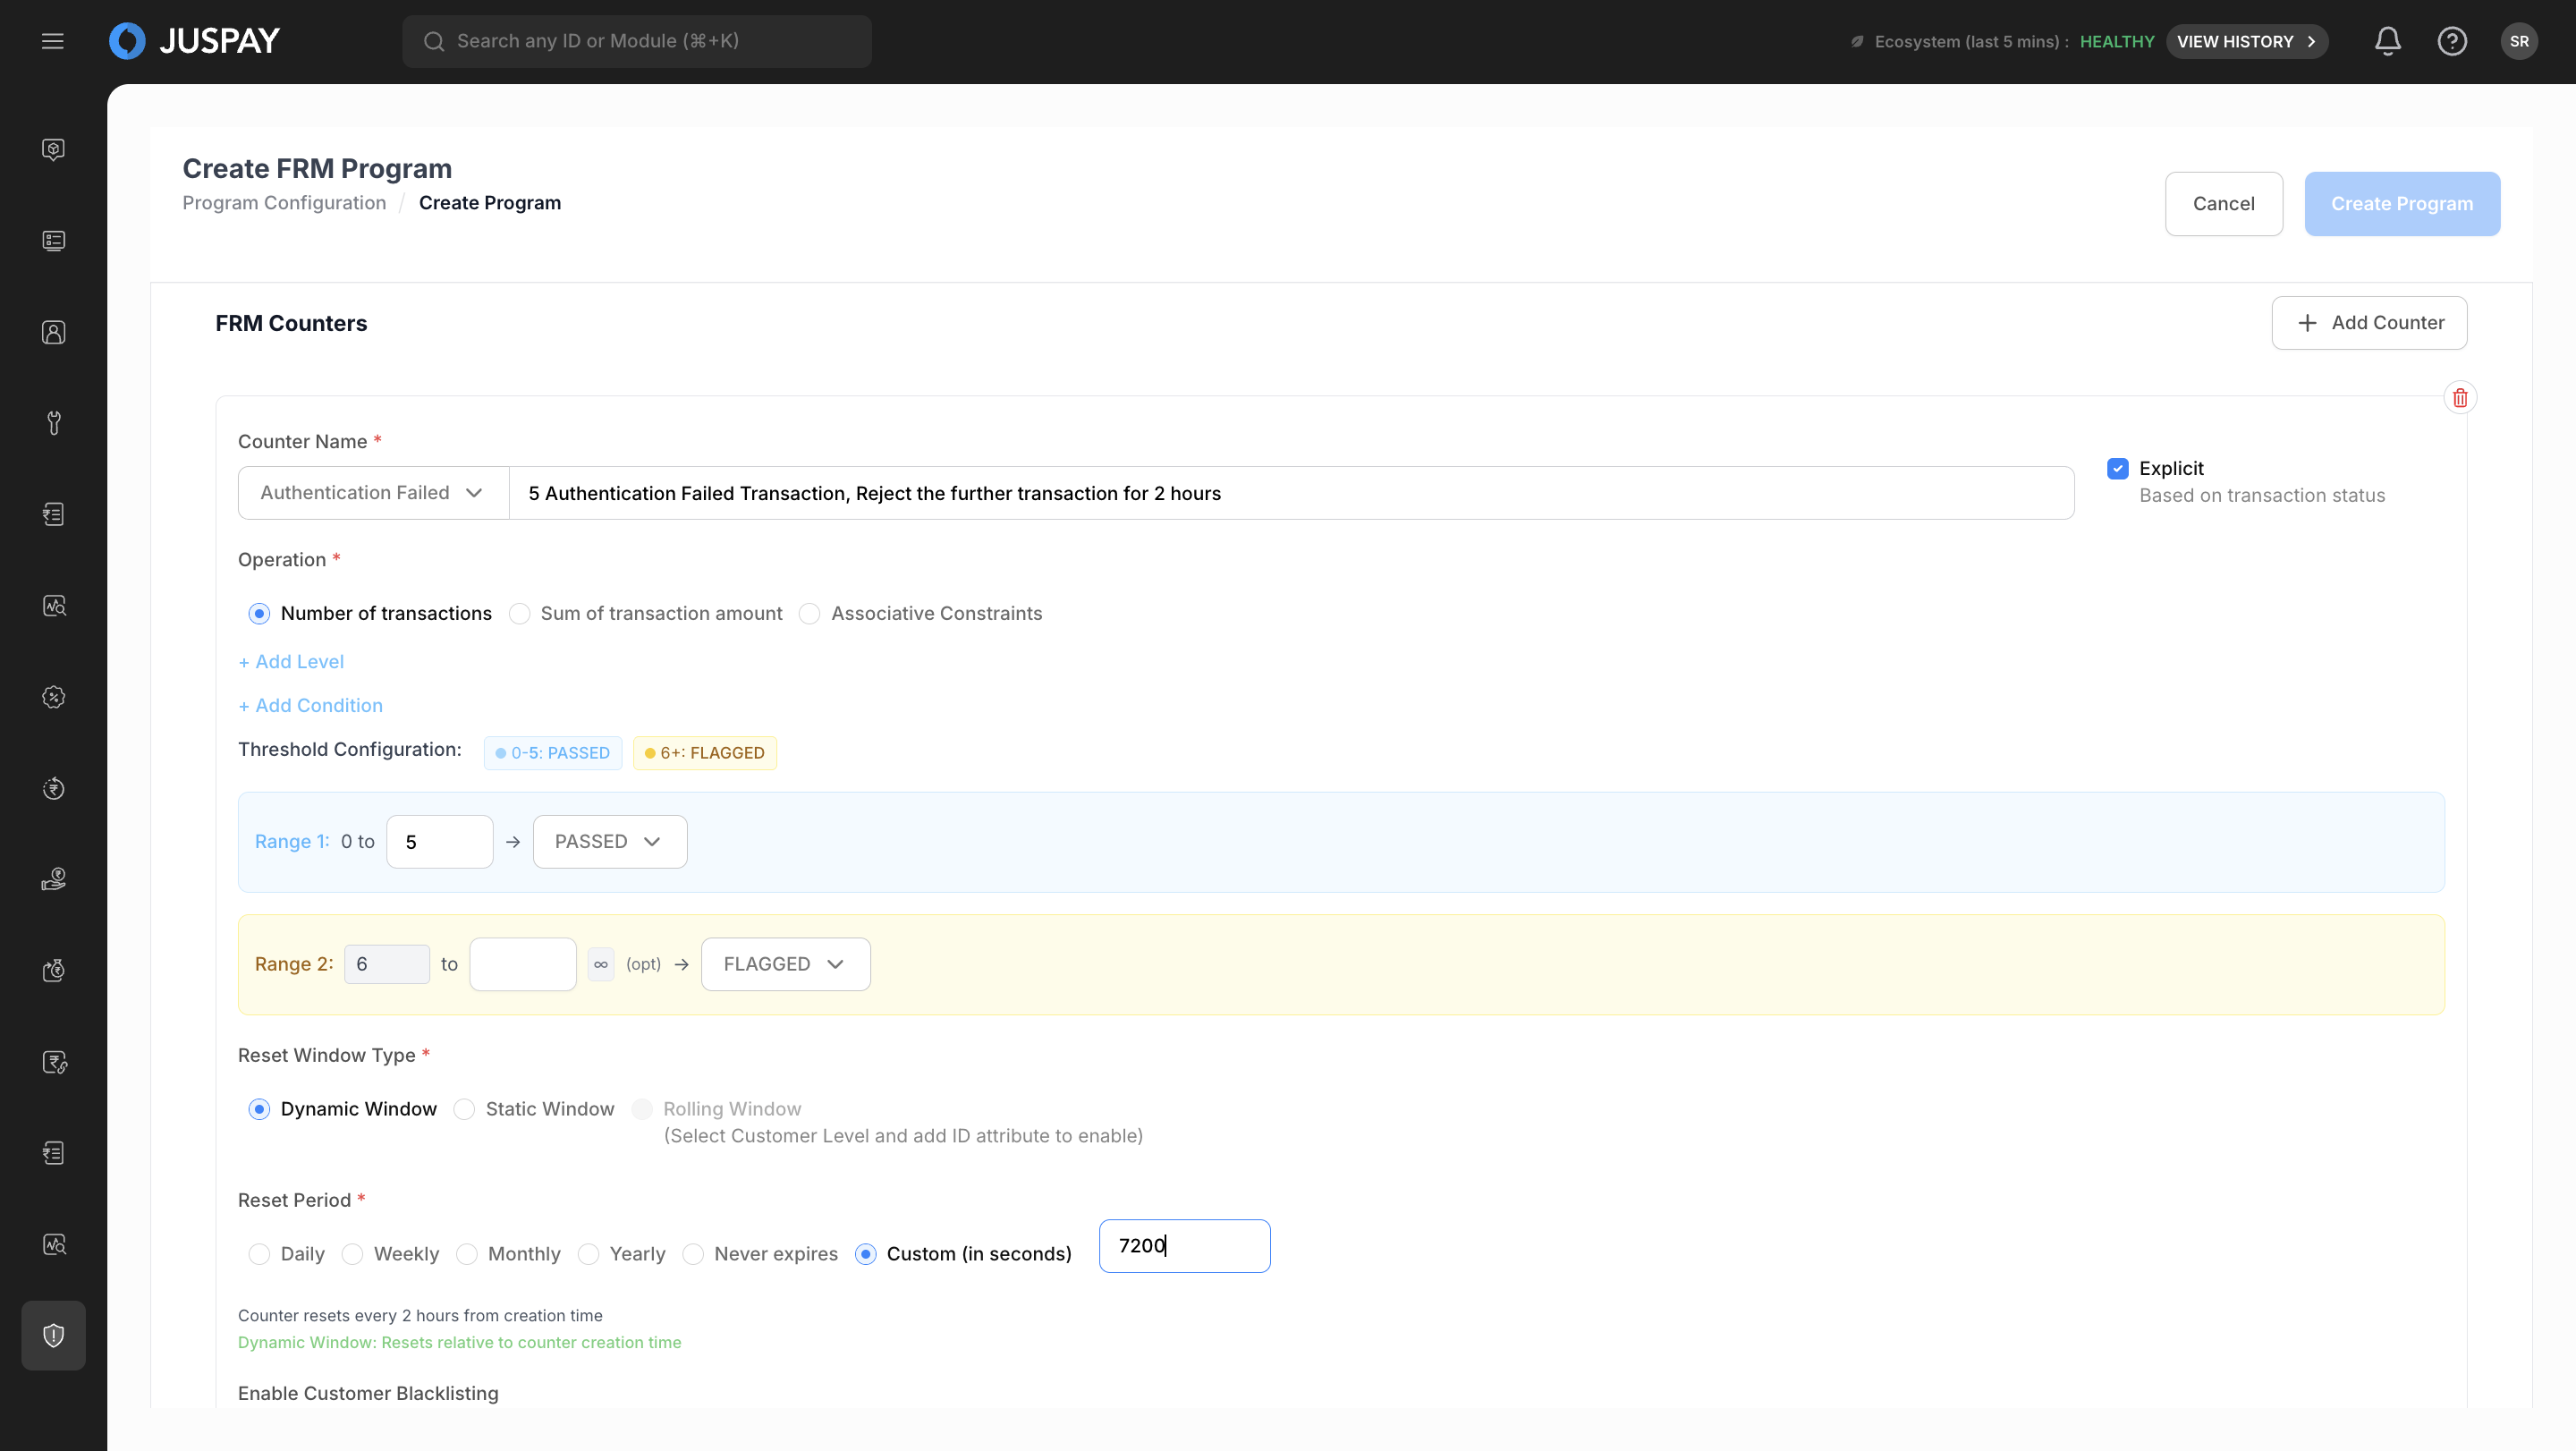Select Static Window reset type
Viewport: 2576px width, 1451px height.
[534, 1108]
